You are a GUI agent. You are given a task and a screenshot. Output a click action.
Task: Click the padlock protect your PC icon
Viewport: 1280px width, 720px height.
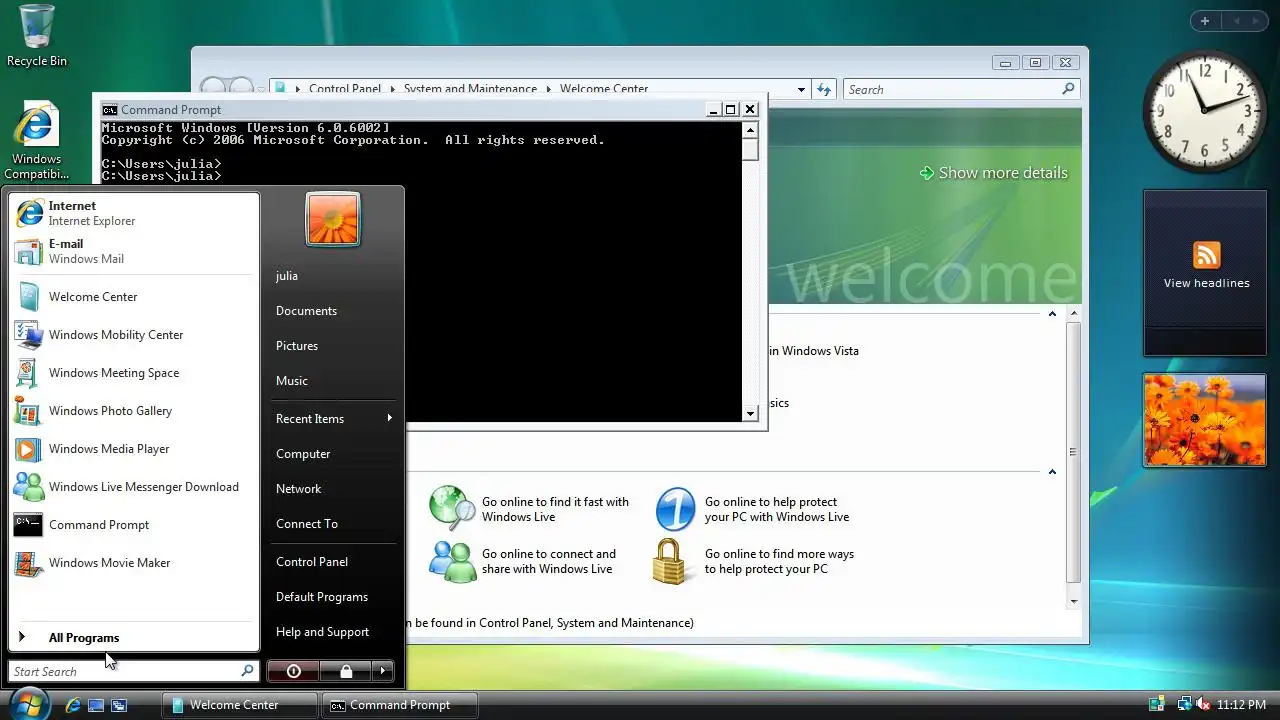pyautogui.click(x=671, y=562)
